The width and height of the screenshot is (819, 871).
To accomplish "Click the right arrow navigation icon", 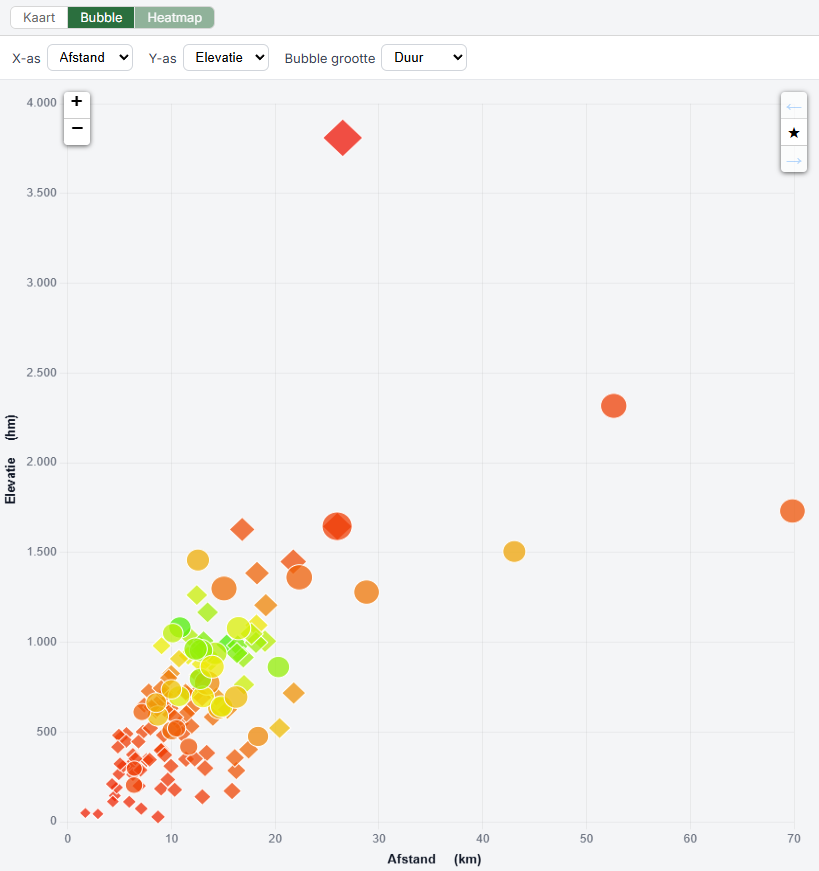I will (793, 160).
